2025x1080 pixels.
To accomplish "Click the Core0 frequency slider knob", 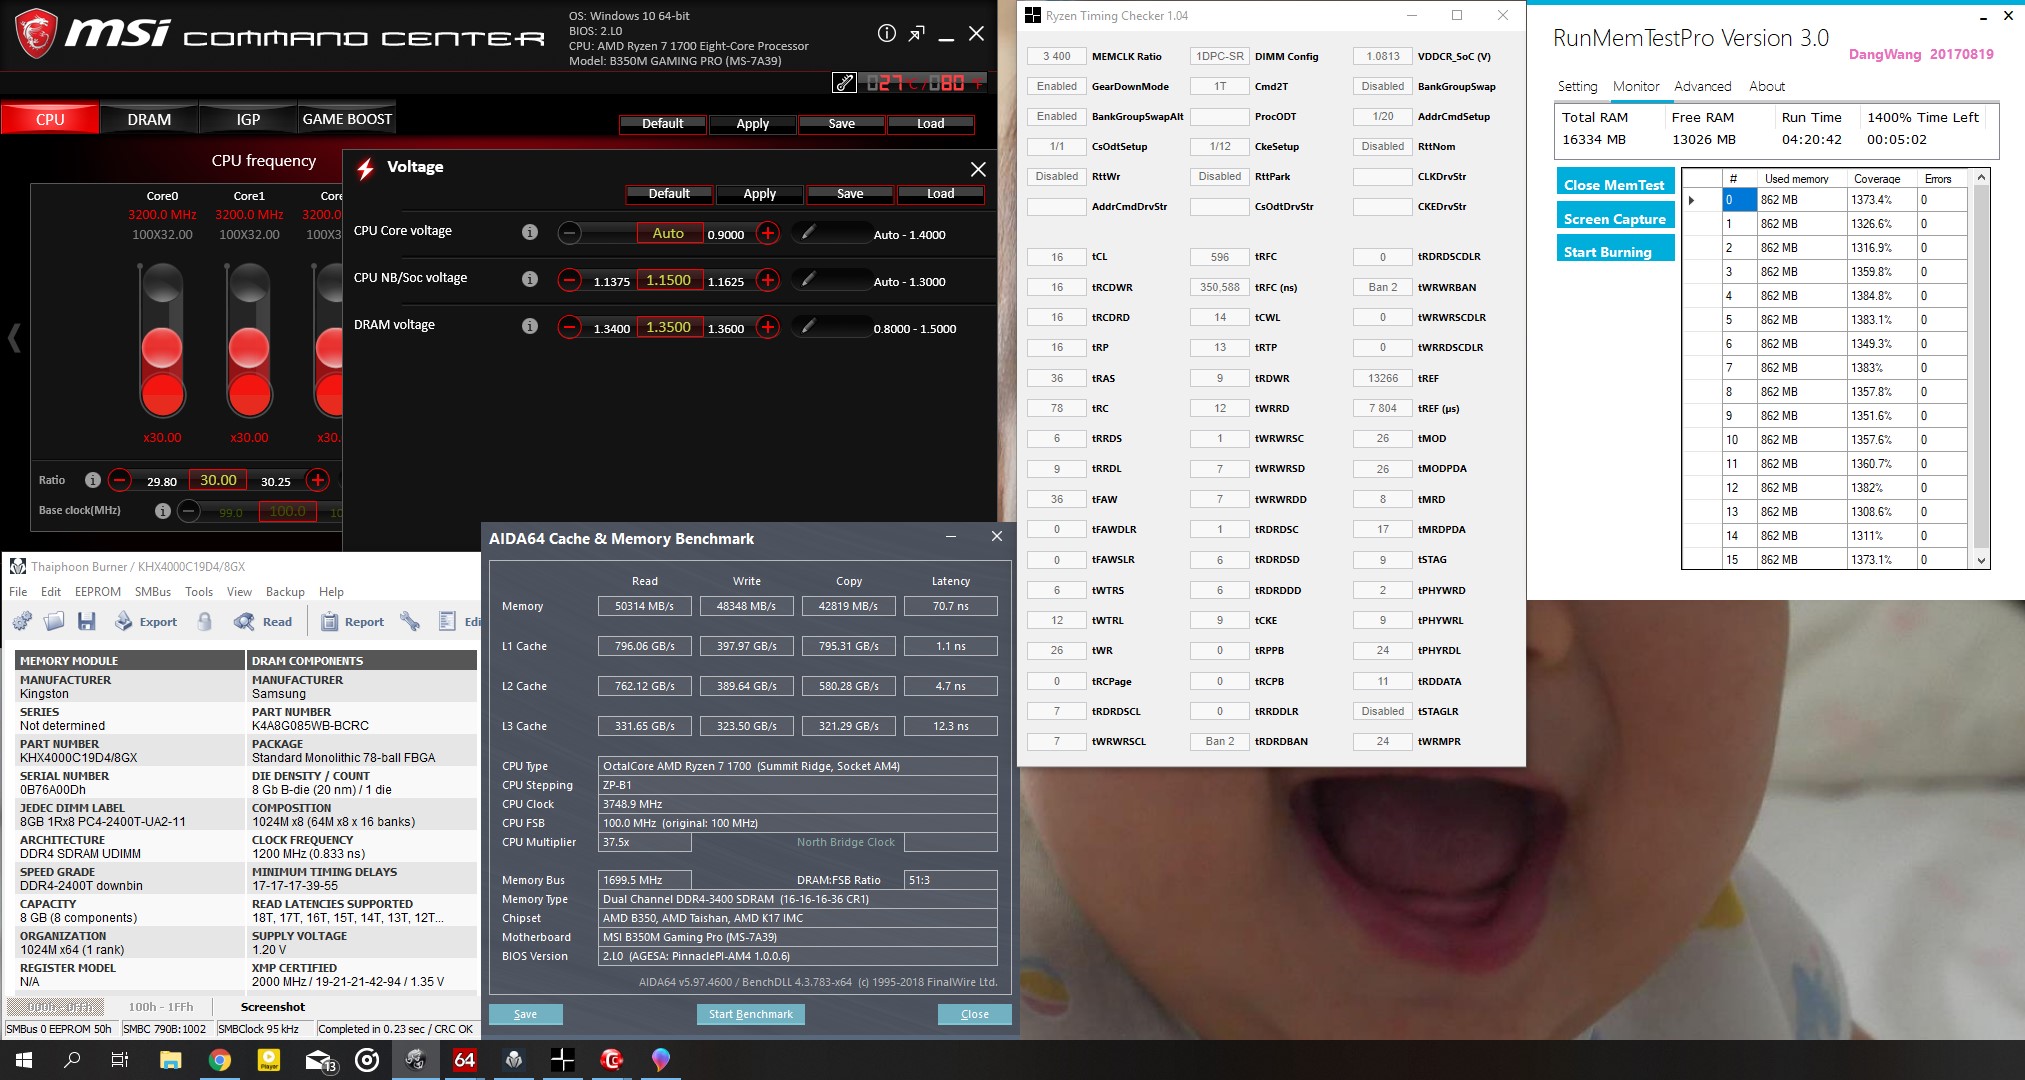I will tap(162, 349).
